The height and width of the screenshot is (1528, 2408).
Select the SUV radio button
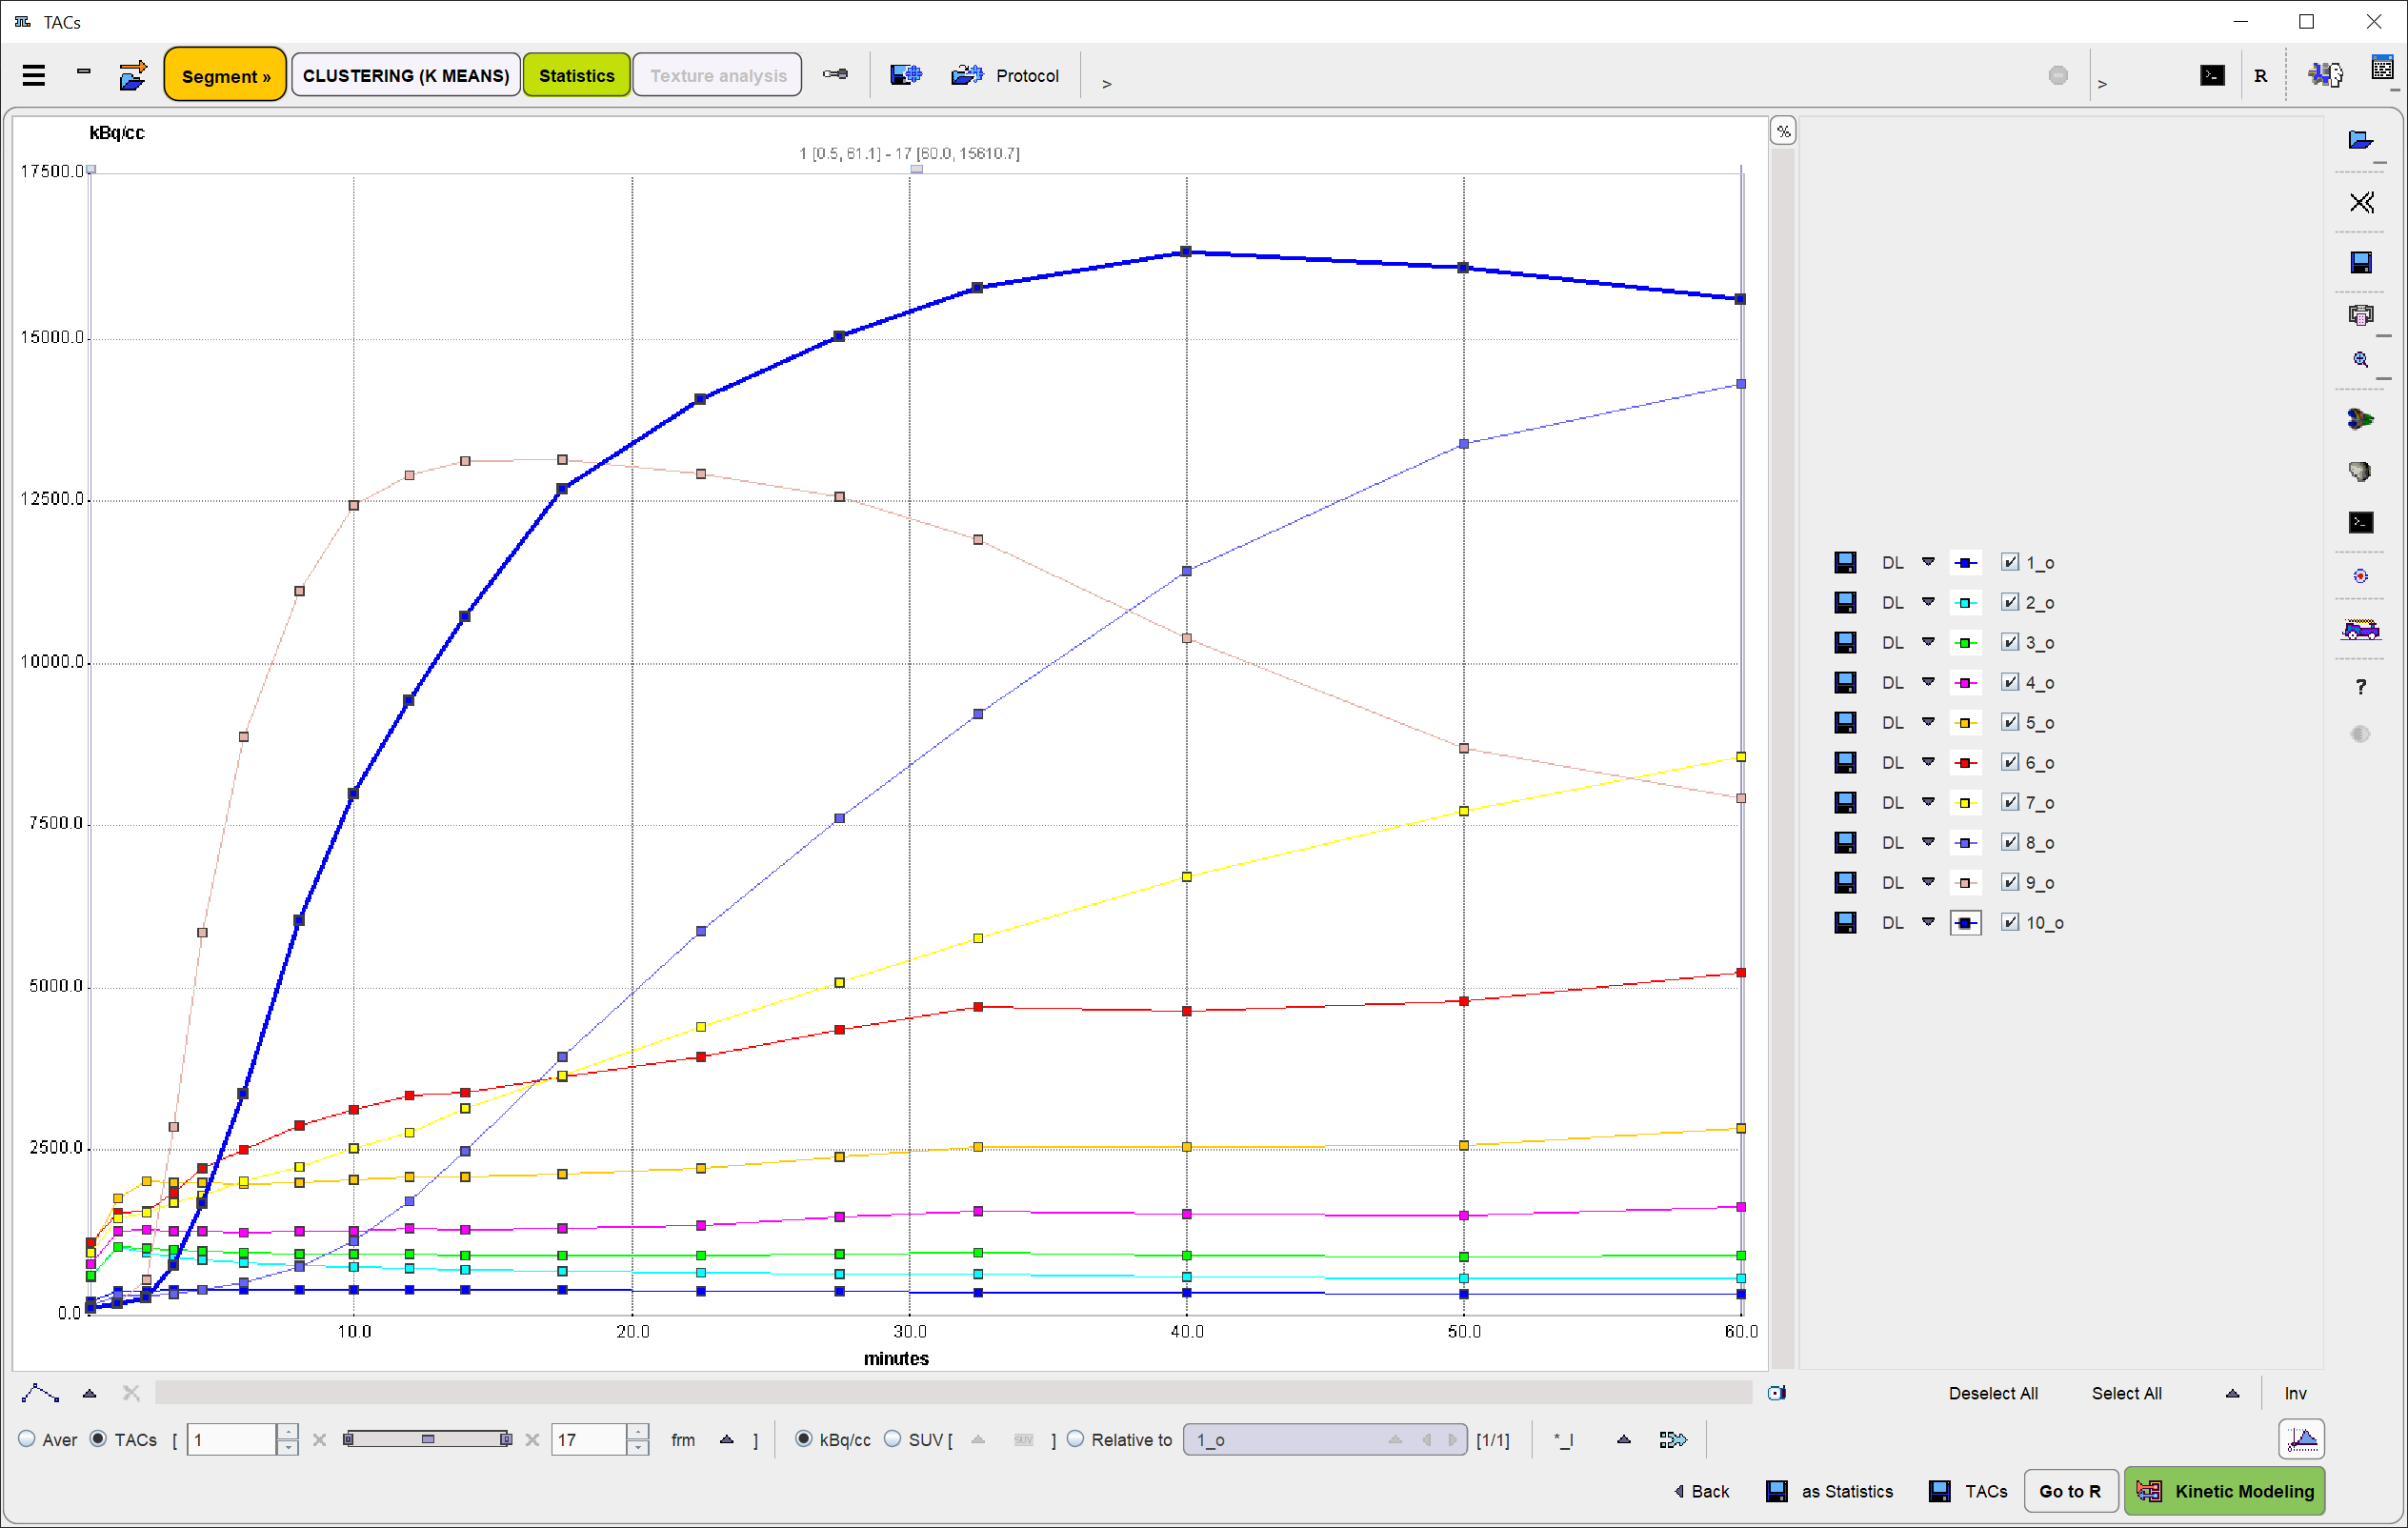[892, 1439]
